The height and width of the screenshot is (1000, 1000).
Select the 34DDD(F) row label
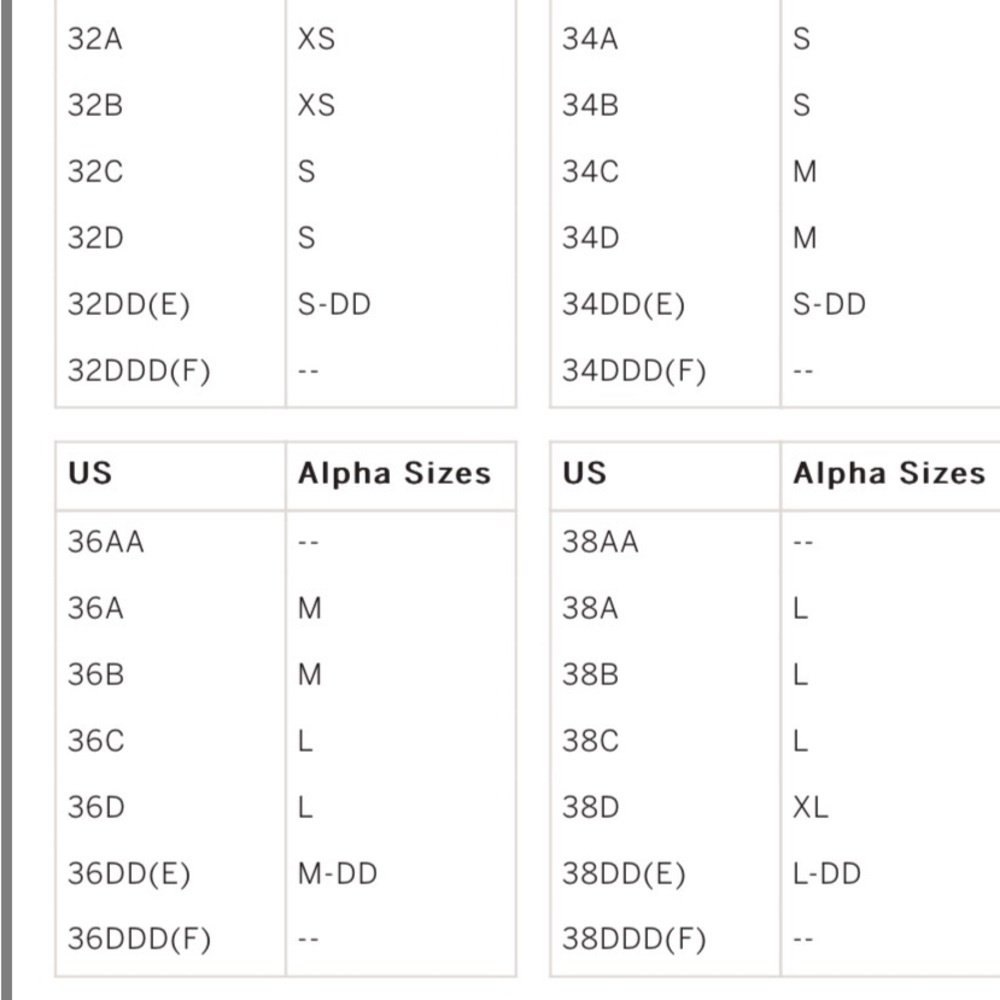(x=634, y=371)
